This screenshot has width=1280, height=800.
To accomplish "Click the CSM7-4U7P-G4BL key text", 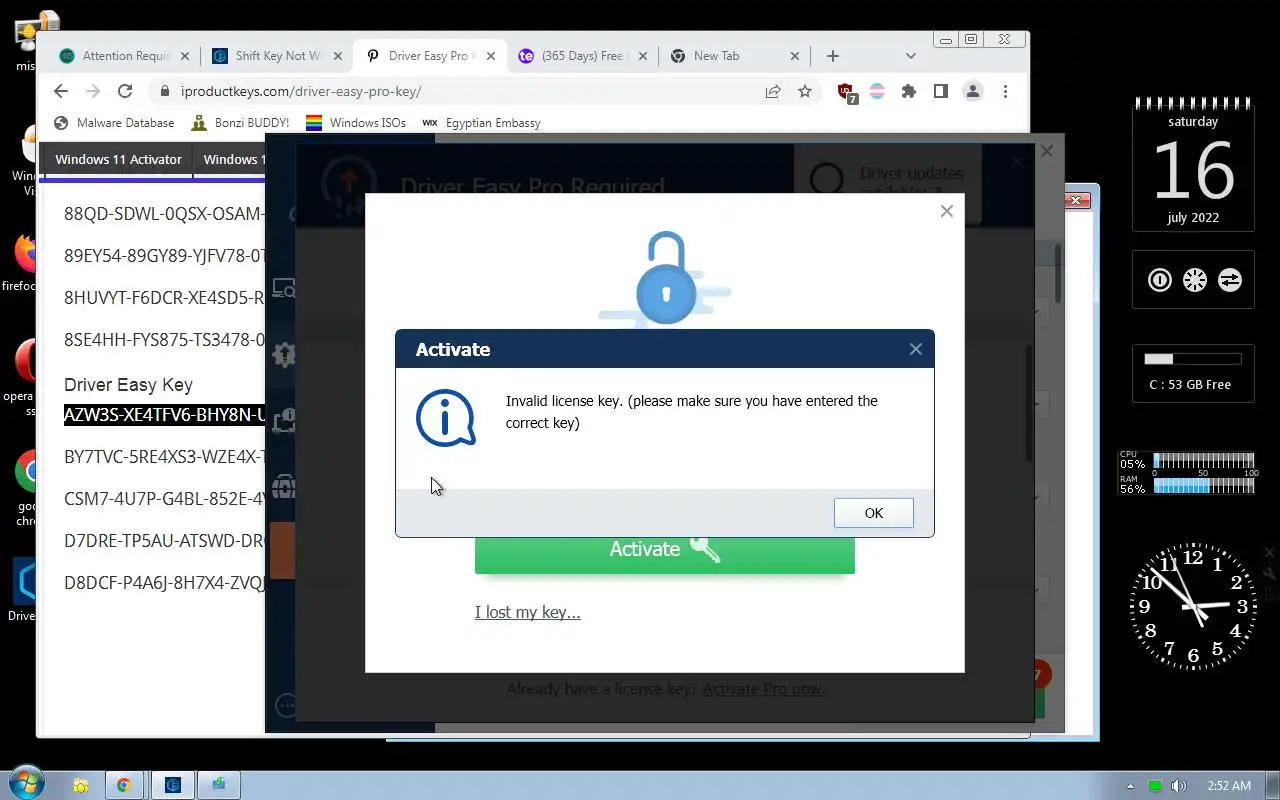I will 164,498.
